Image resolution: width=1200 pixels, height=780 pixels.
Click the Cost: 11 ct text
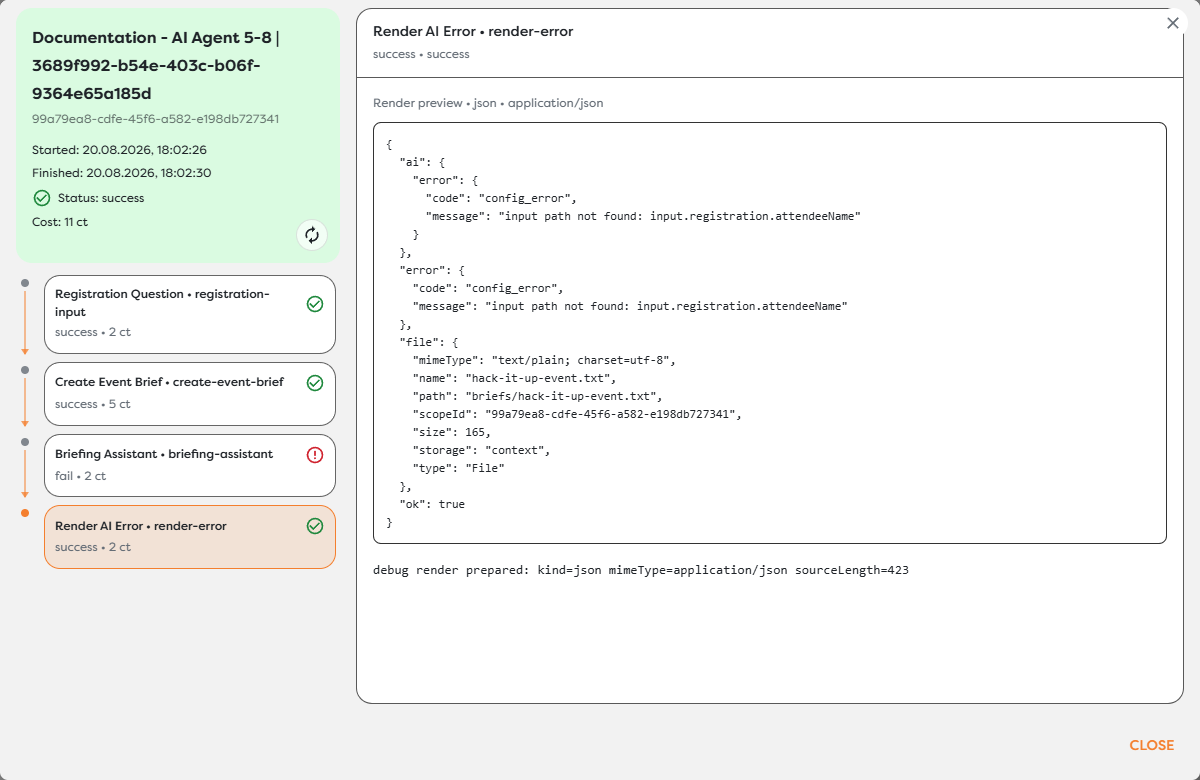[60, 222]
